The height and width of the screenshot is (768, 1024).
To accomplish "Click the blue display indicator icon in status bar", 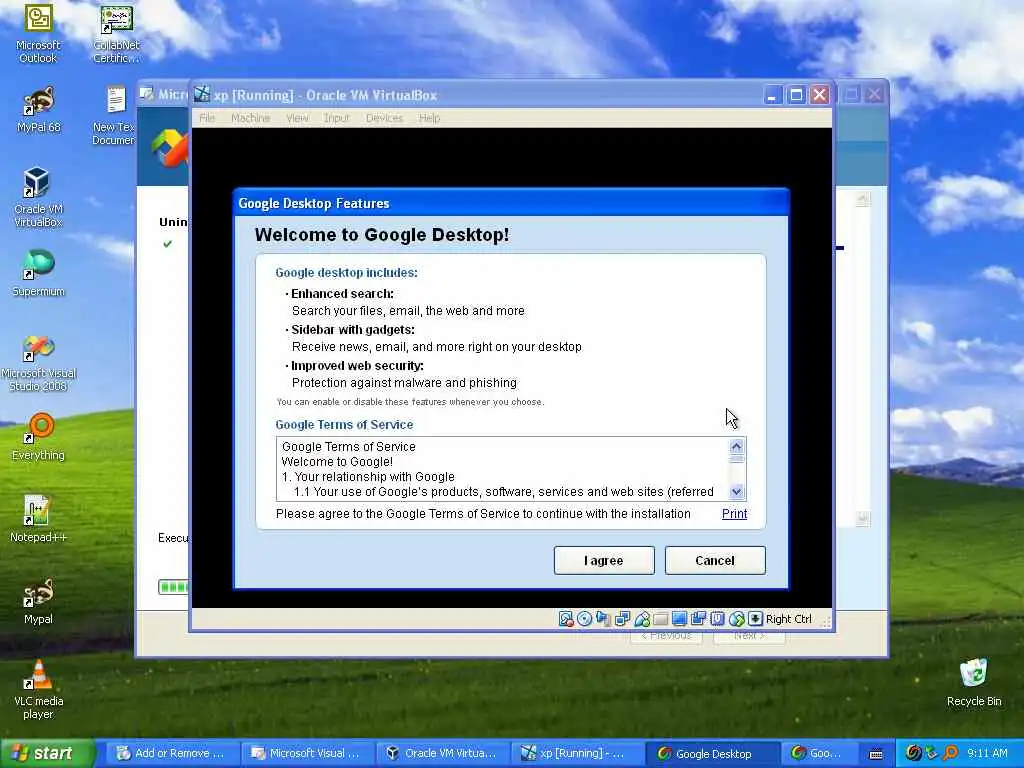I will pyautogui.click(x=679, y=618).
